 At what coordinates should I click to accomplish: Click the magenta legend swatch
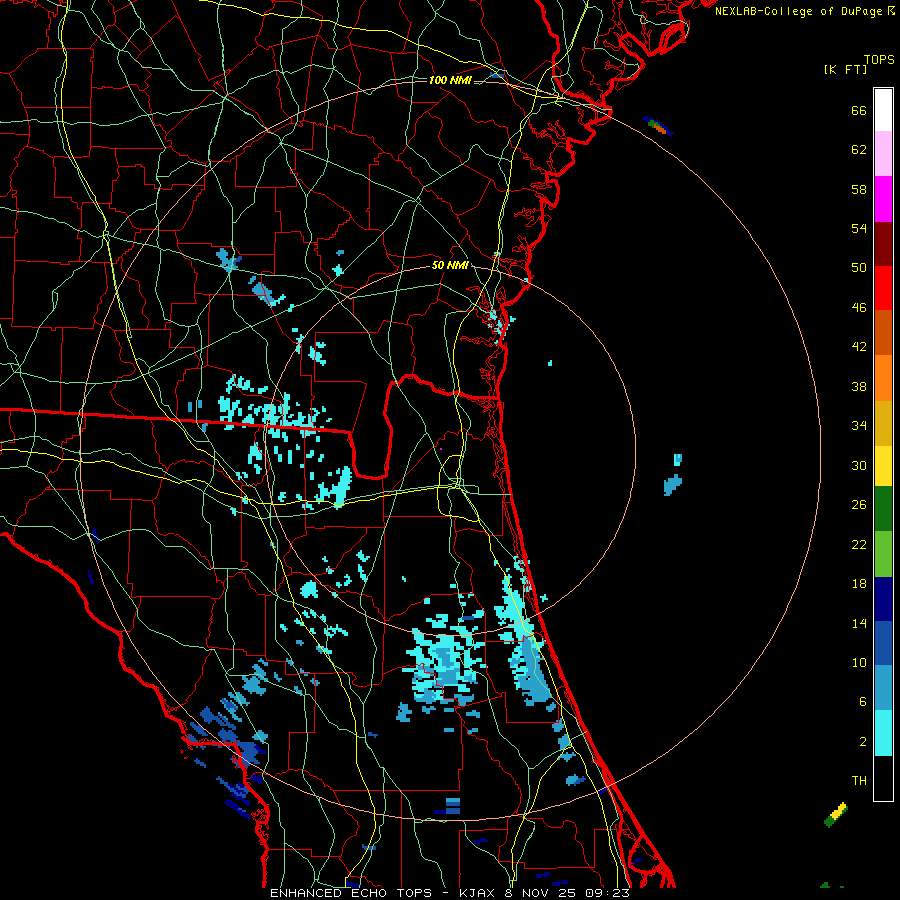coord(883,199)
